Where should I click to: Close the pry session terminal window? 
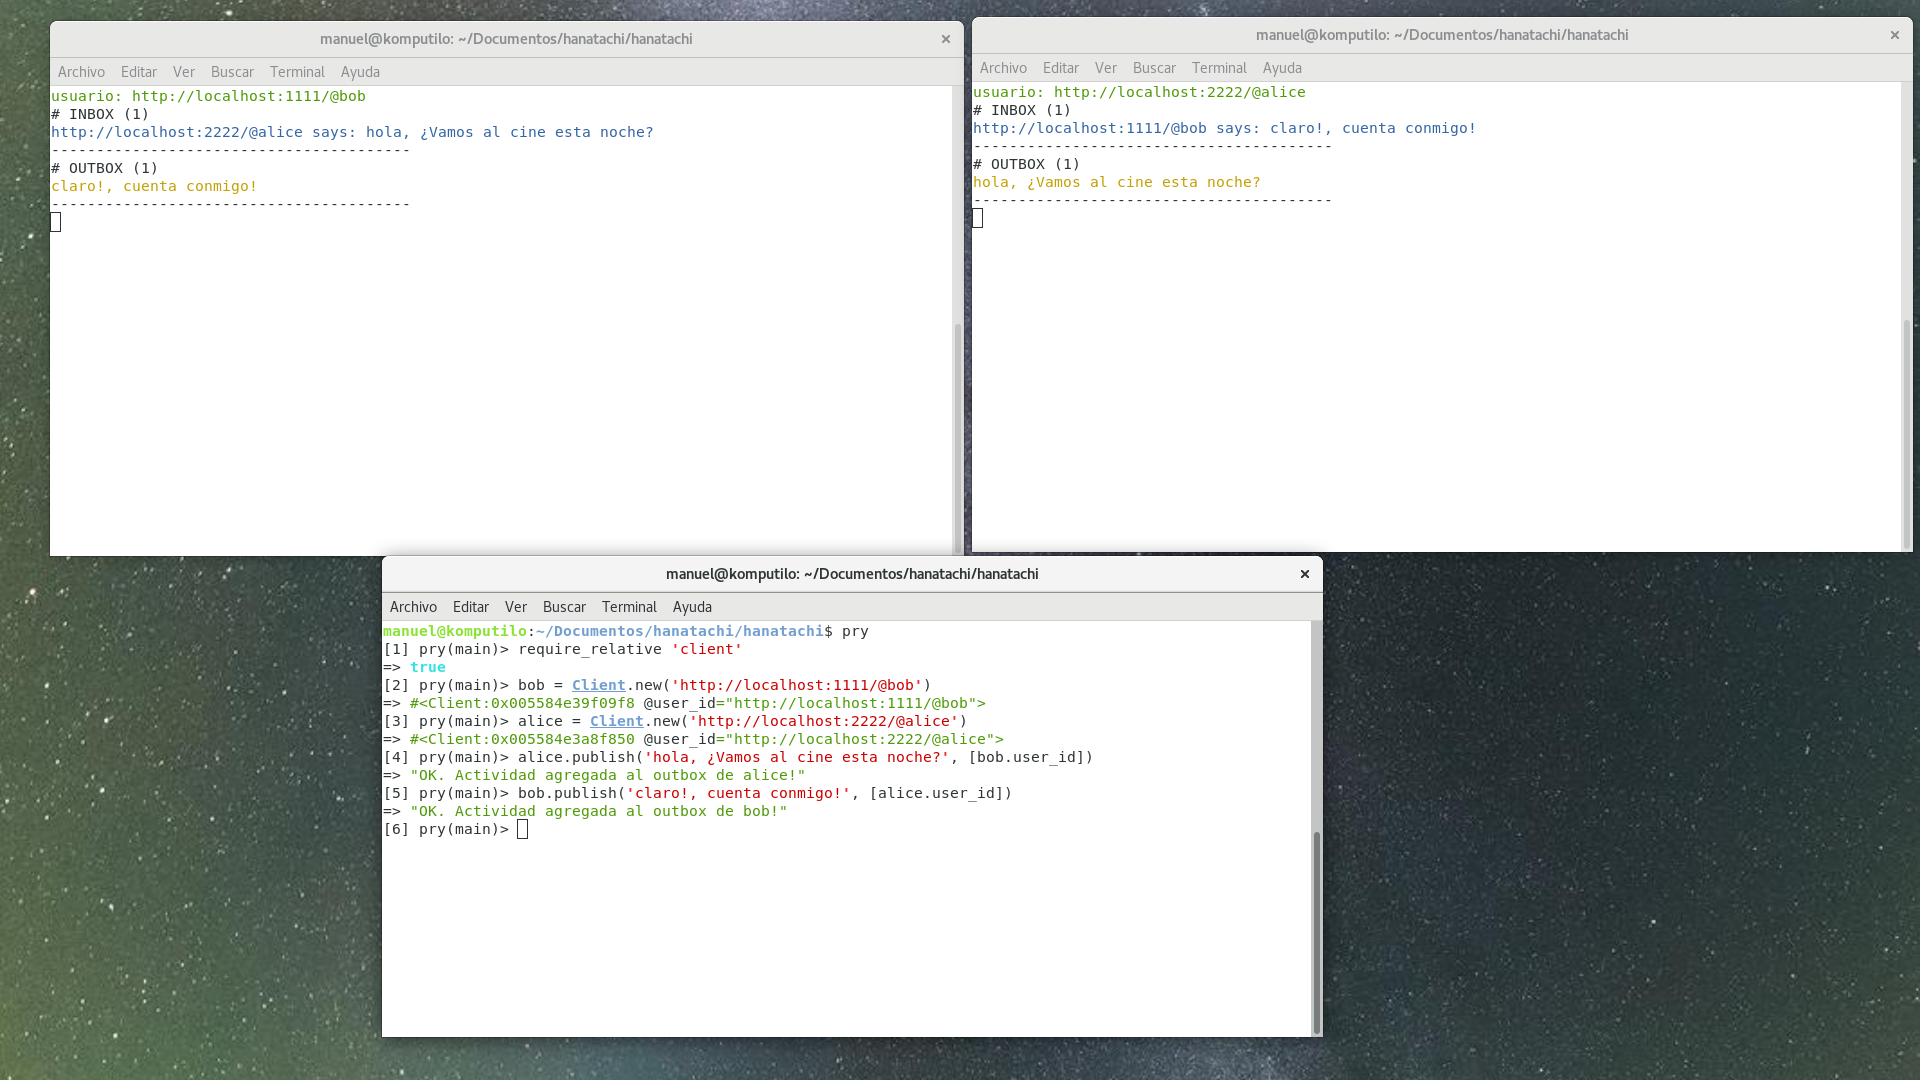(1304, 574)
